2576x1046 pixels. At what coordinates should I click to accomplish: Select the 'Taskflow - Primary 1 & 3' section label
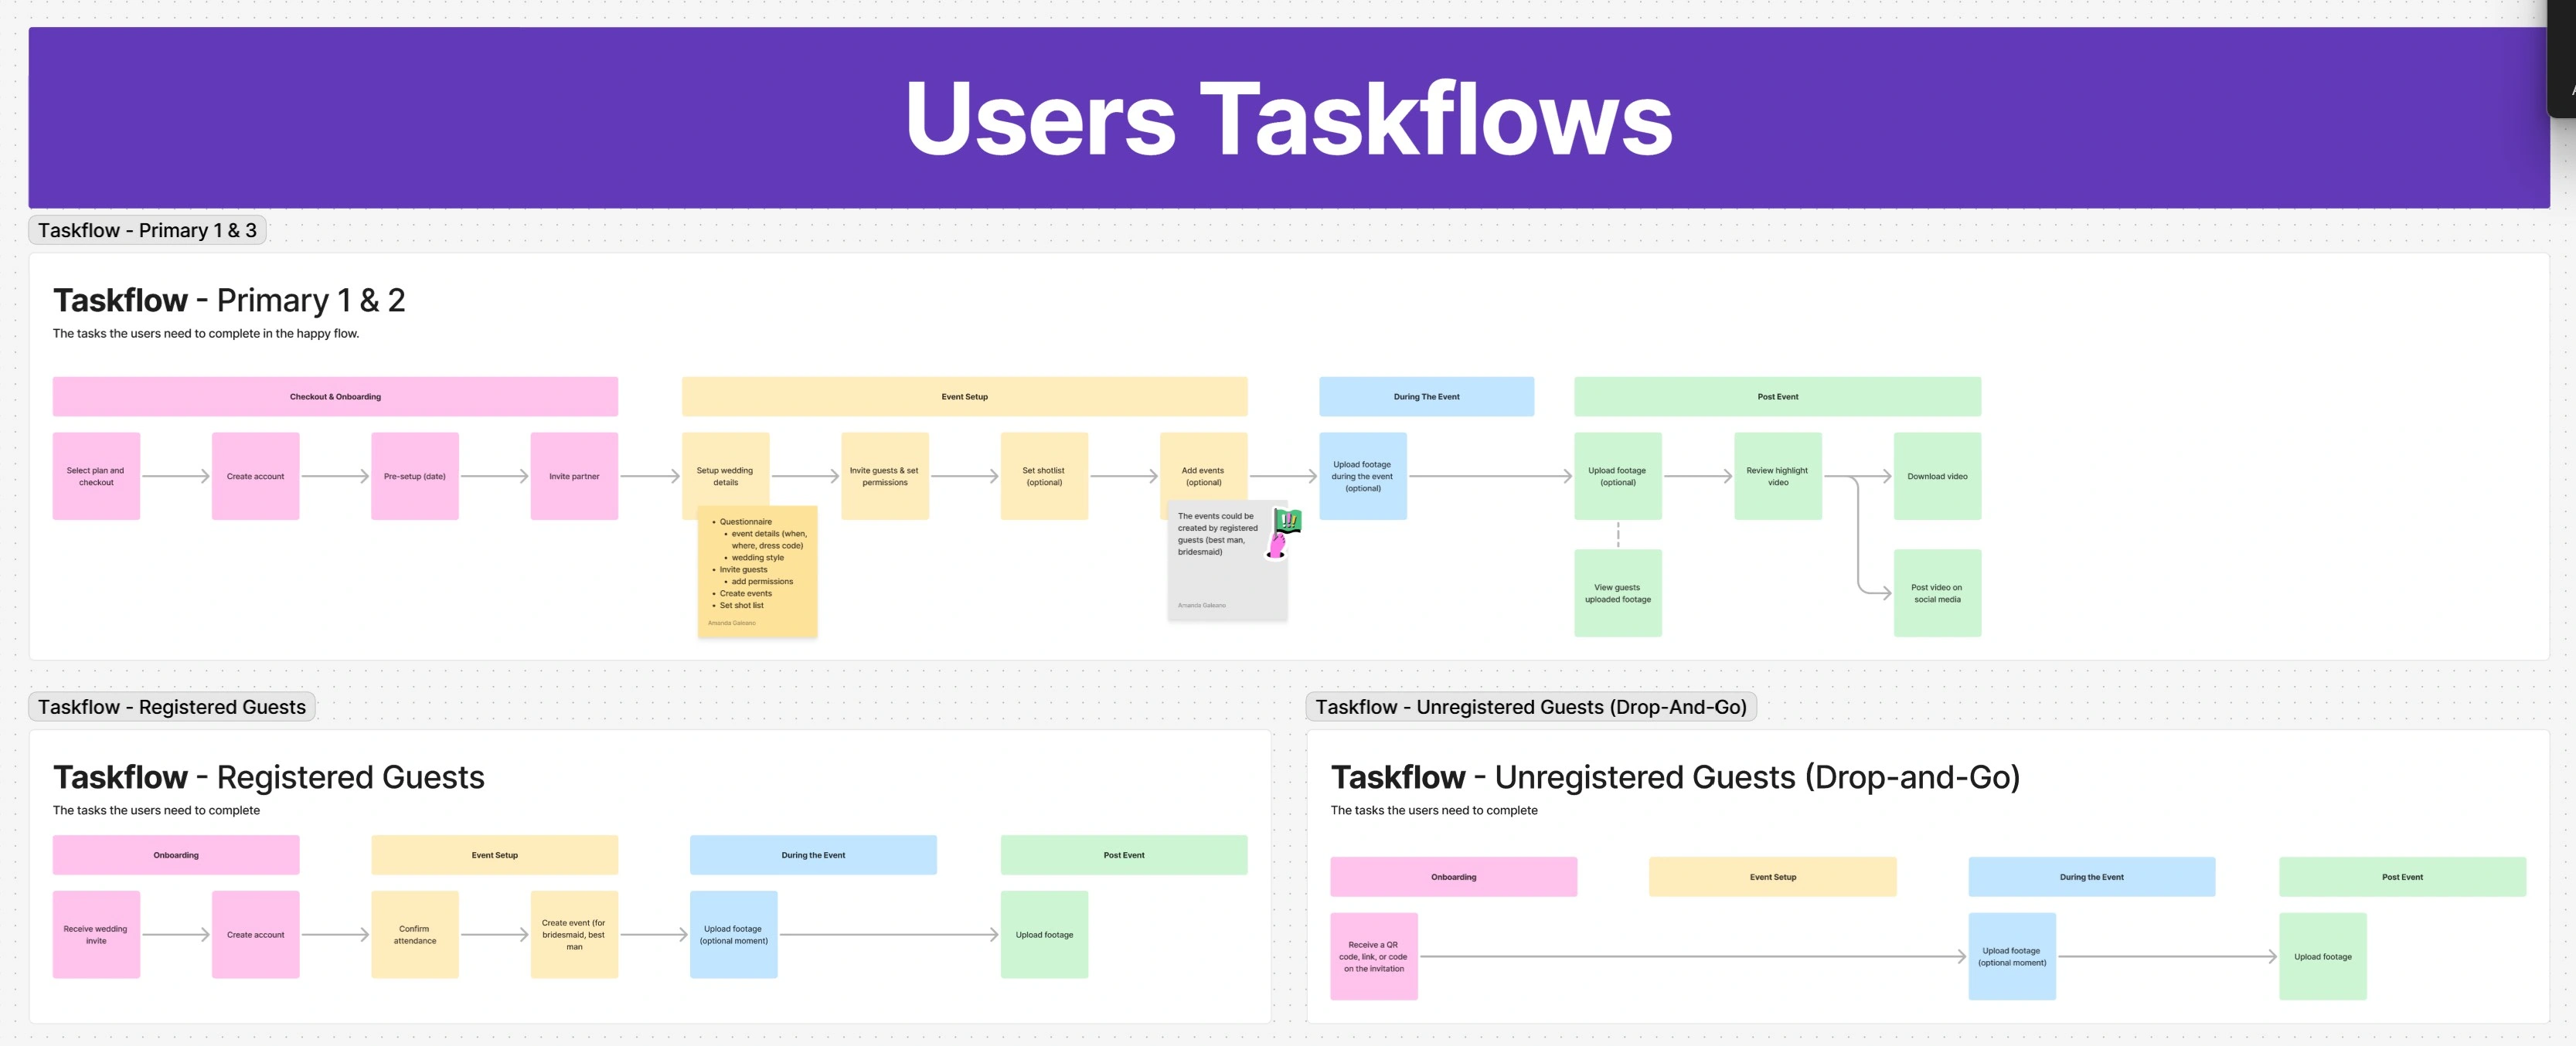147,229
